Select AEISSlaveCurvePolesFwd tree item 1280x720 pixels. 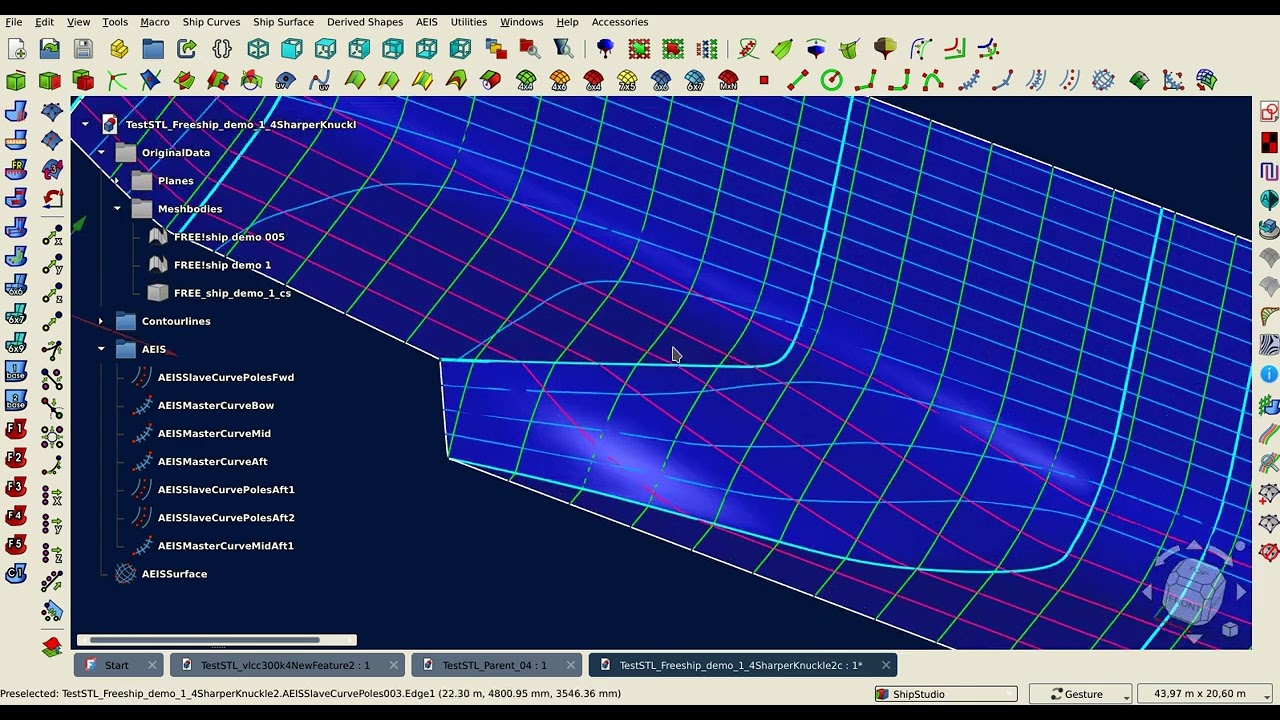pyautogui.click(x=226, y=377)
